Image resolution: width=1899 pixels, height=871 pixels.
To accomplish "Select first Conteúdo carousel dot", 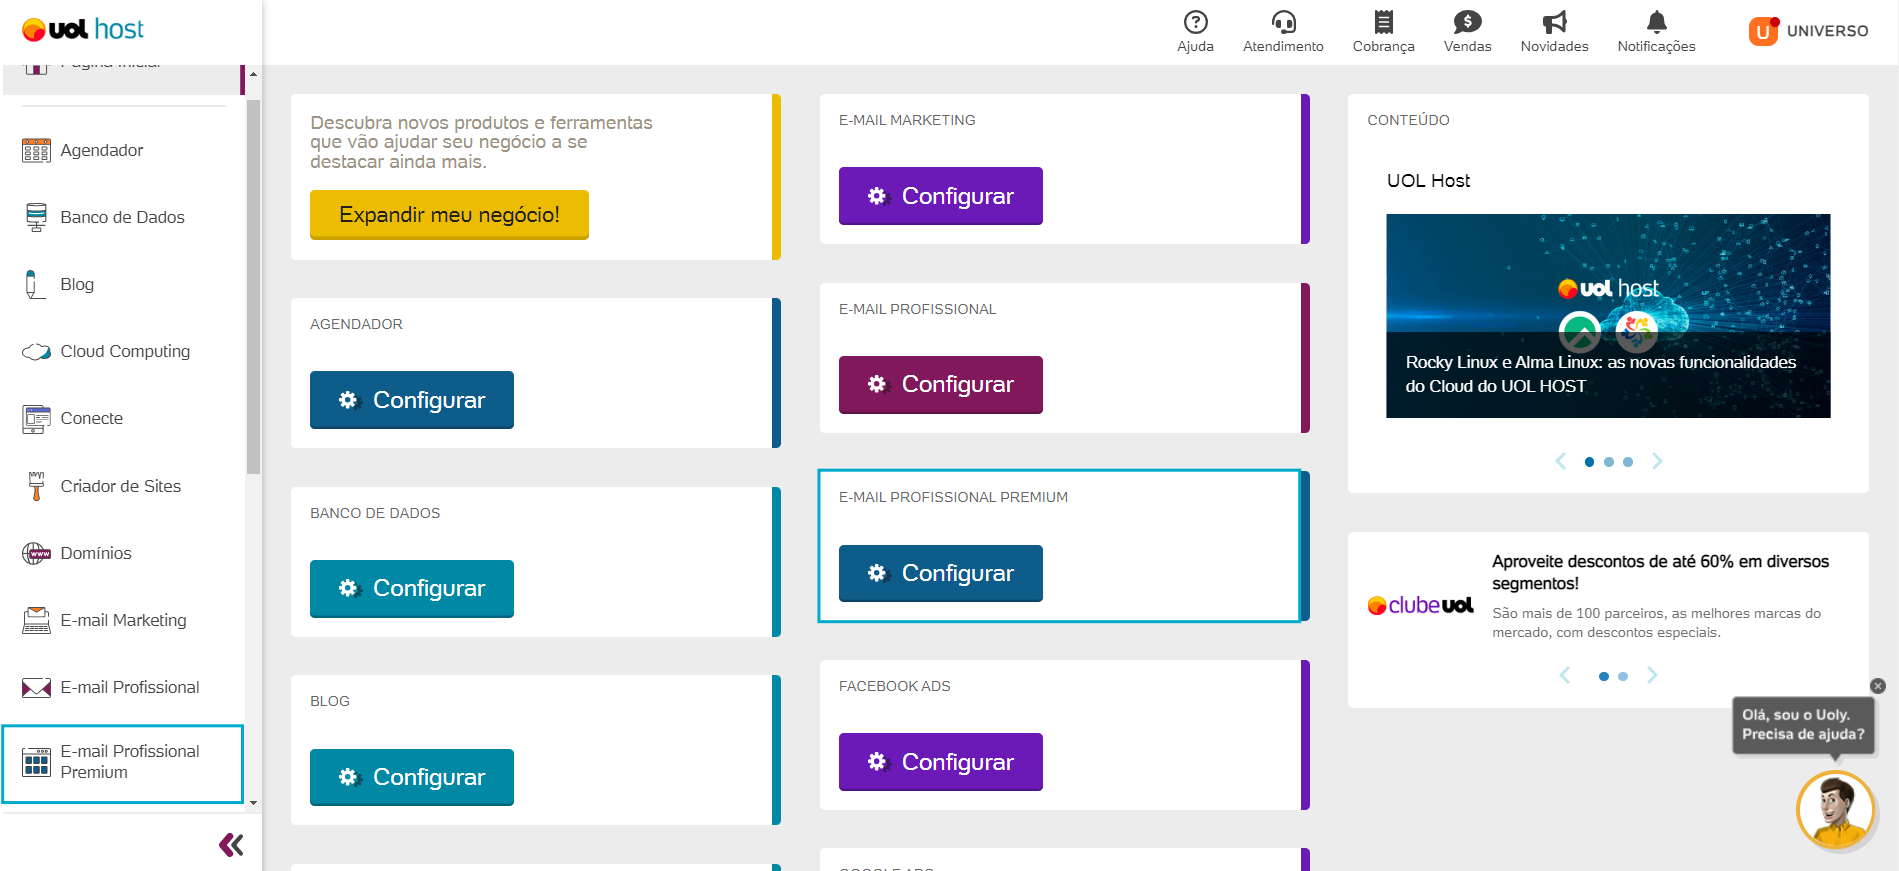I will tap(1589, 462).
